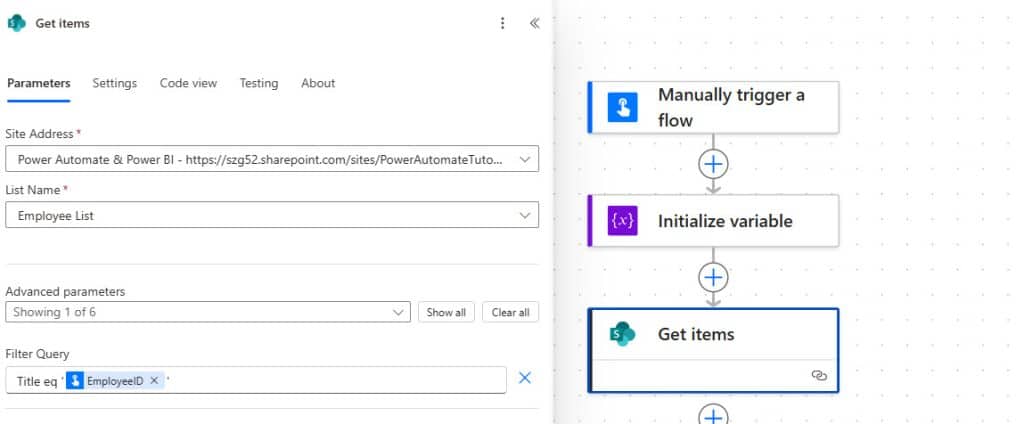Open the Code view tab

click(x=188, y=83)
